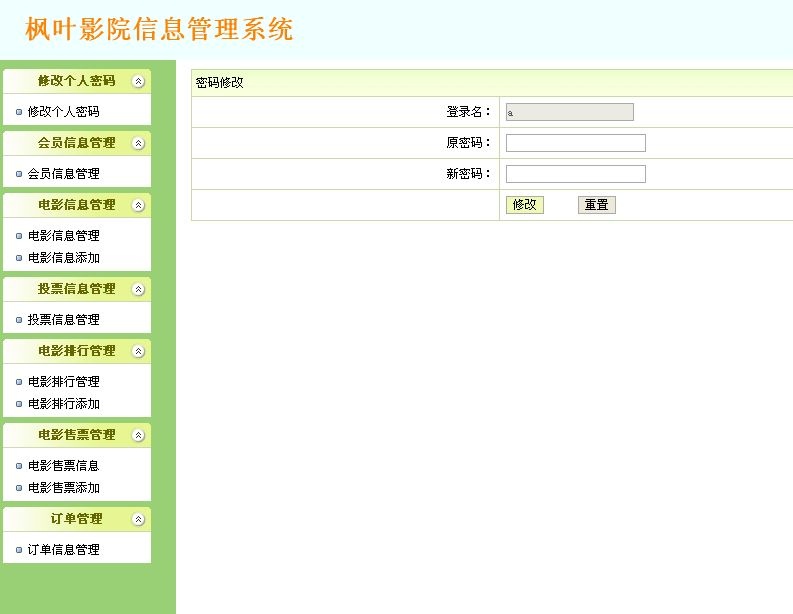
Task: Click the 新密码： label
Action: [468, 174]
